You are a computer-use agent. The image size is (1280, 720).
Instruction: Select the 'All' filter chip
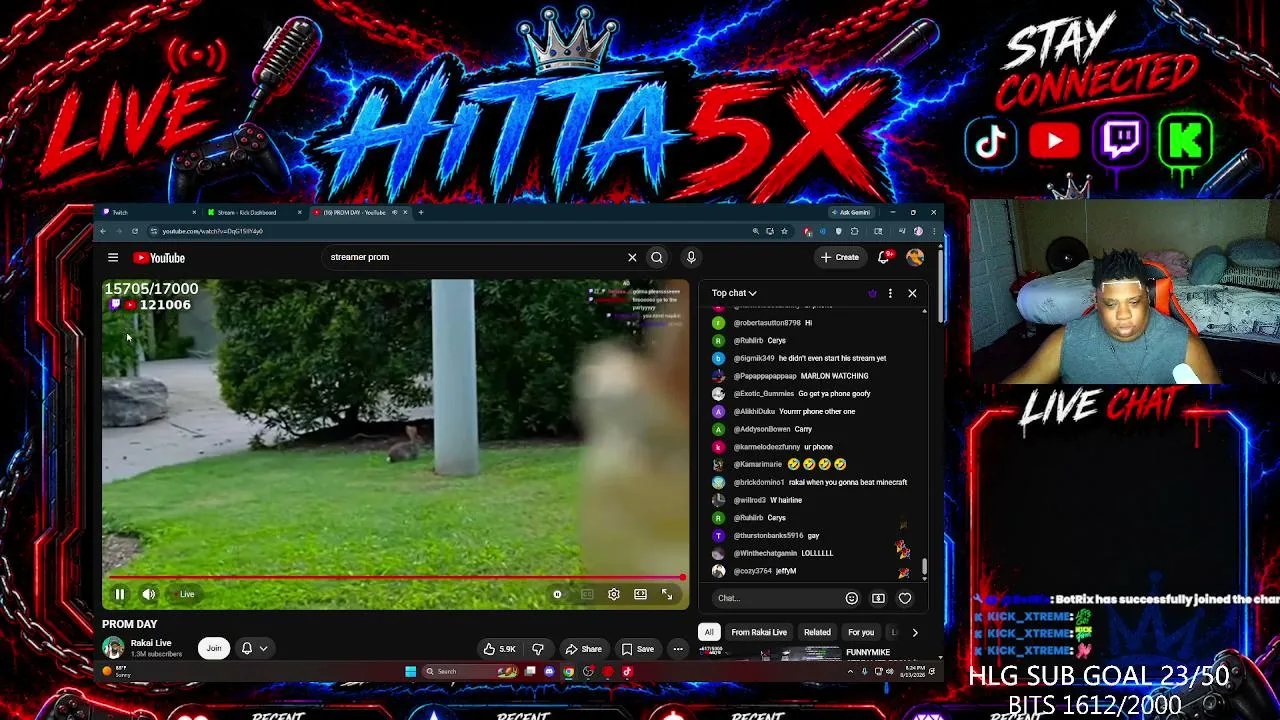pos(709,632)
